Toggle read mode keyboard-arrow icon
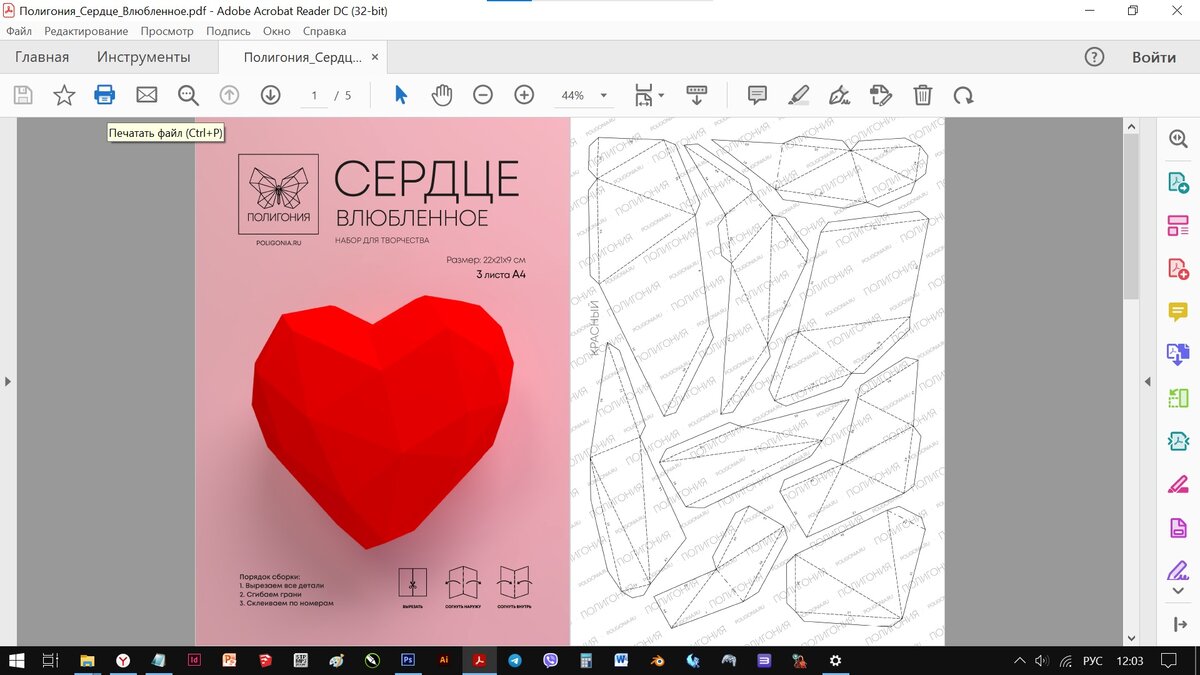The image size is (1200, 675). point(697,95)
